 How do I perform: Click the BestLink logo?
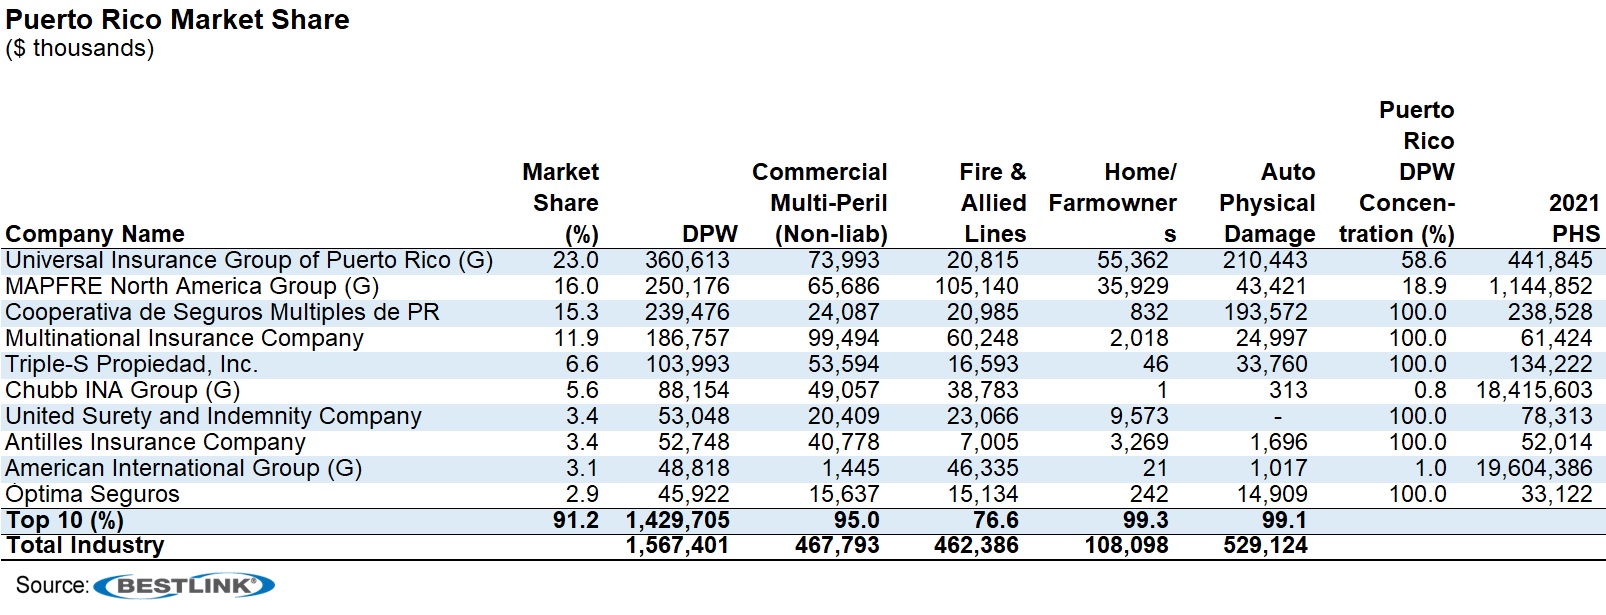tap(184, 586)
